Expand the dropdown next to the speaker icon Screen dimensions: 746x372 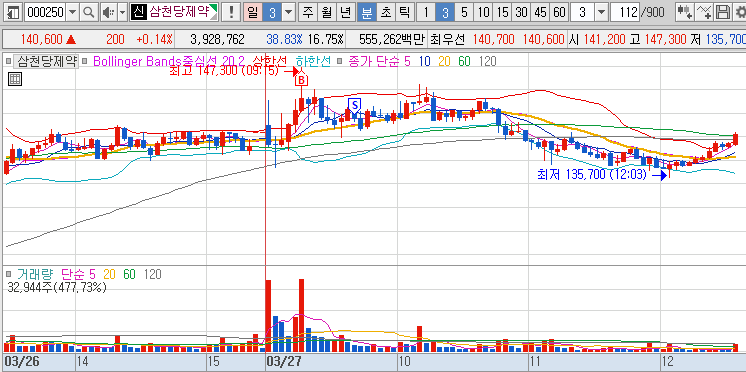(122, 12)
